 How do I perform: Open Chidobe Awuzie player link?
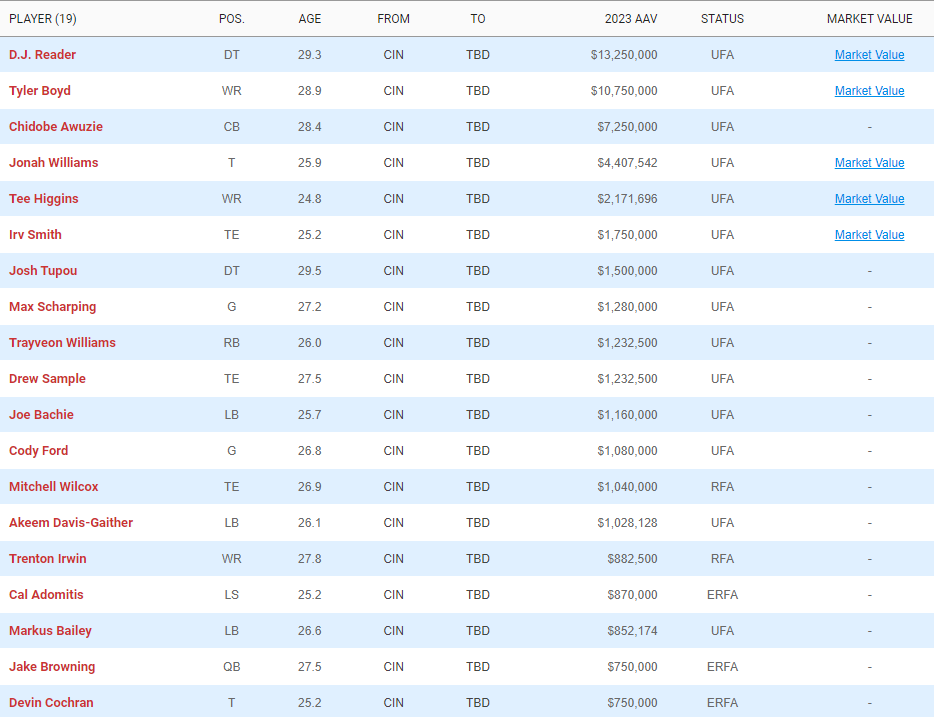click(x=56, y=127)
